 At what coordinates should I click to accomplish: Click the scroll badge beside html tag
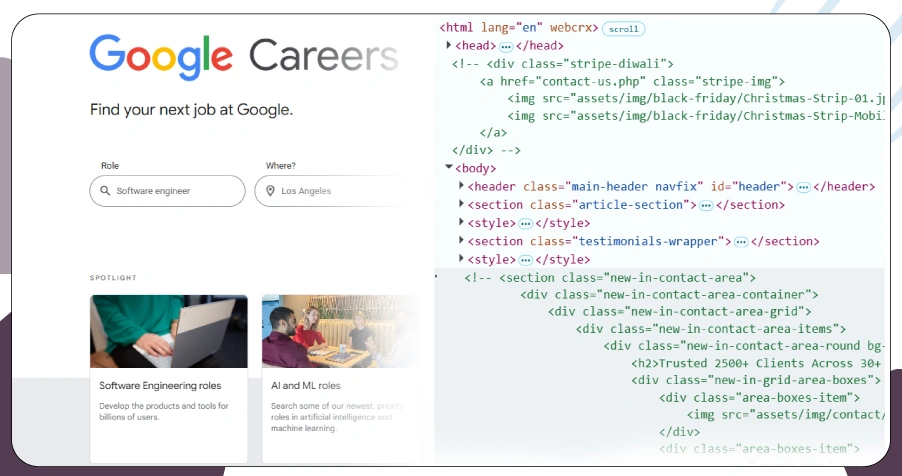[624, 29]
